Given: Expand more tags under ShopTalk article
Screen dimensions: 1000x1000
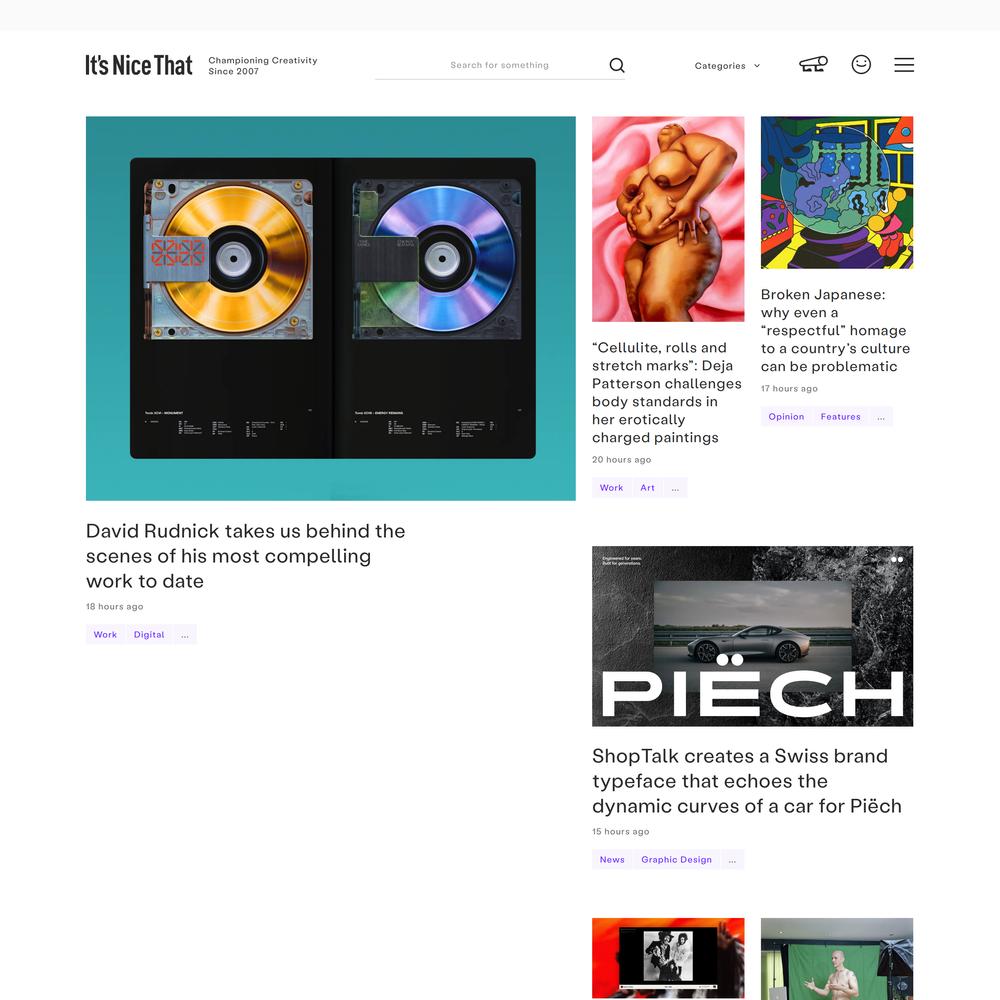Looking at the screenshot, I should pos(732,860).
